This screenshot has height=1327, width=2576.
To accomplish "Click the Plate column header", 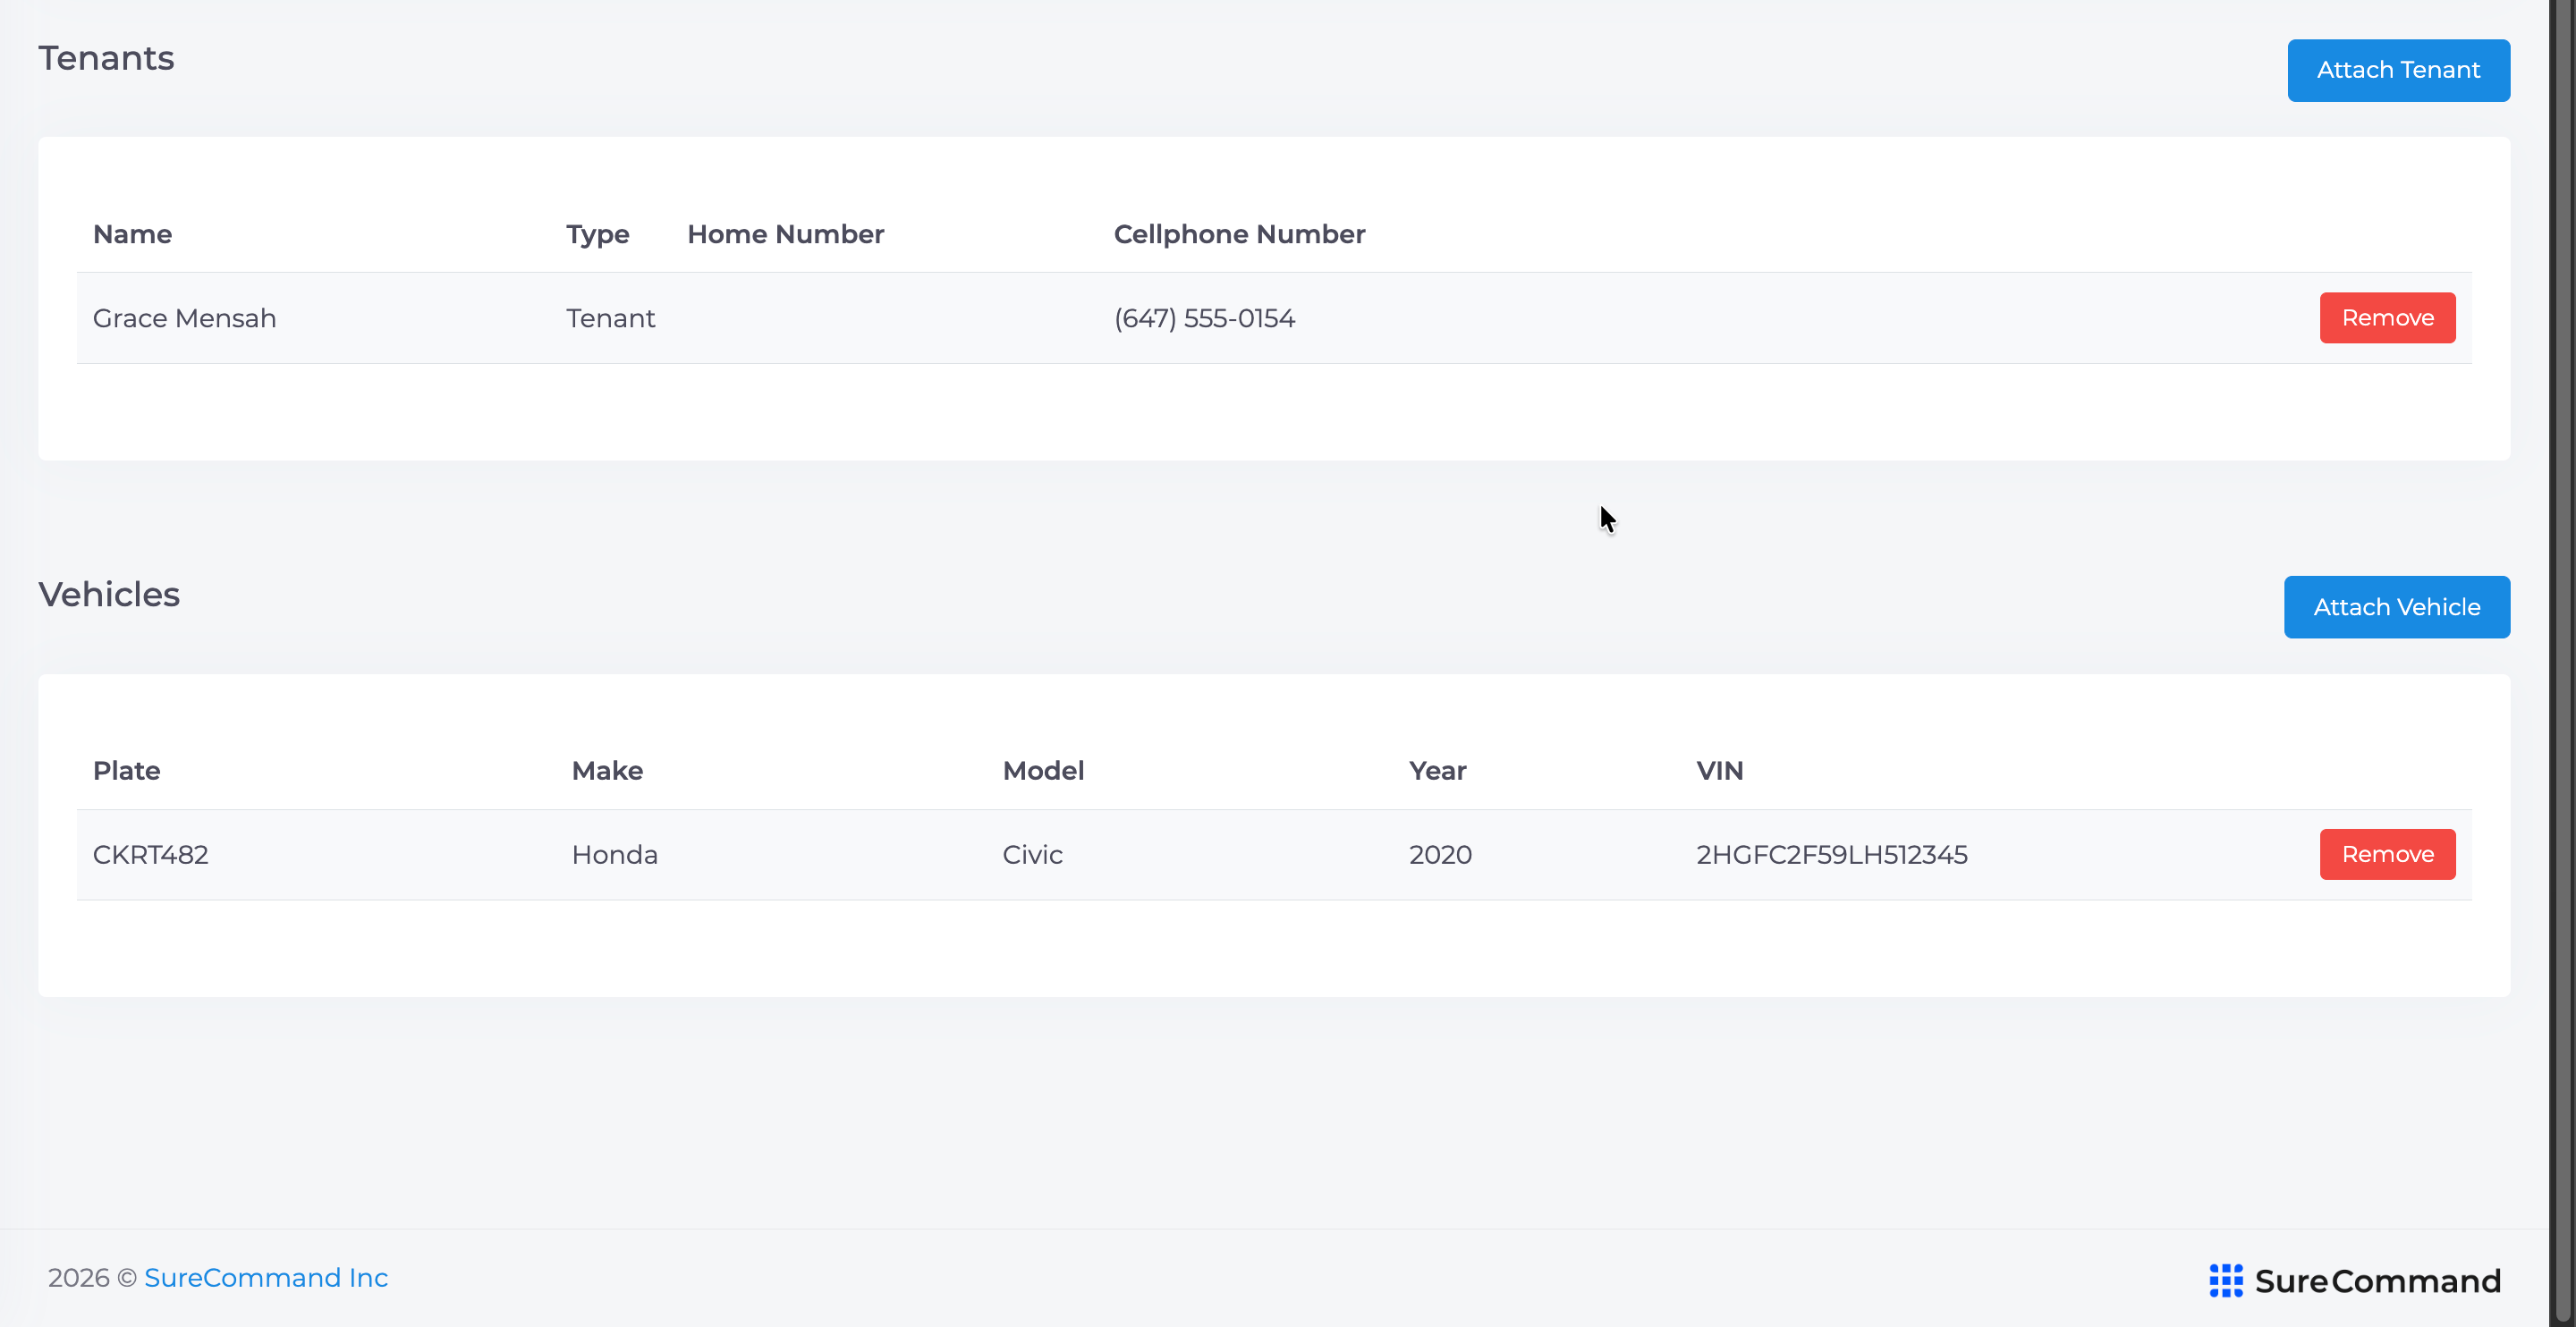I will tap(126, 771).
